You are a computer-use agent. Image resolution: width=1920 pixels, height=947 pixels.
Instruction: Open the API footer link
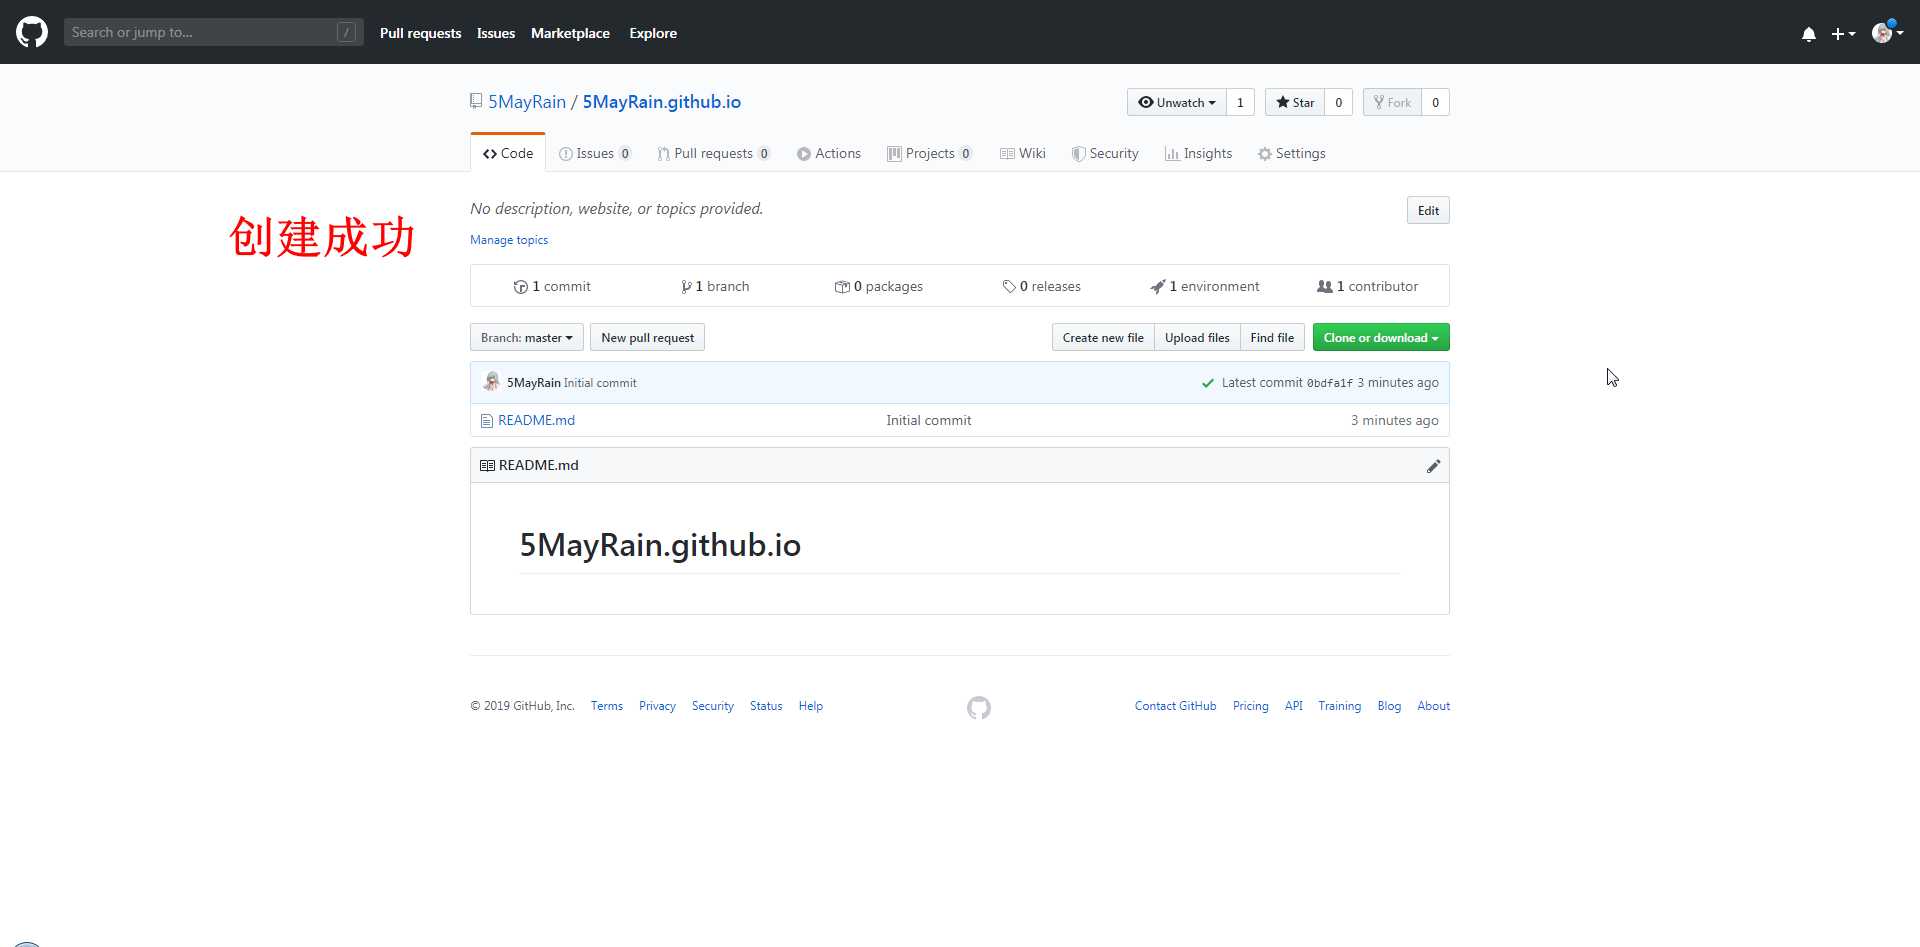click(1293, 706)
